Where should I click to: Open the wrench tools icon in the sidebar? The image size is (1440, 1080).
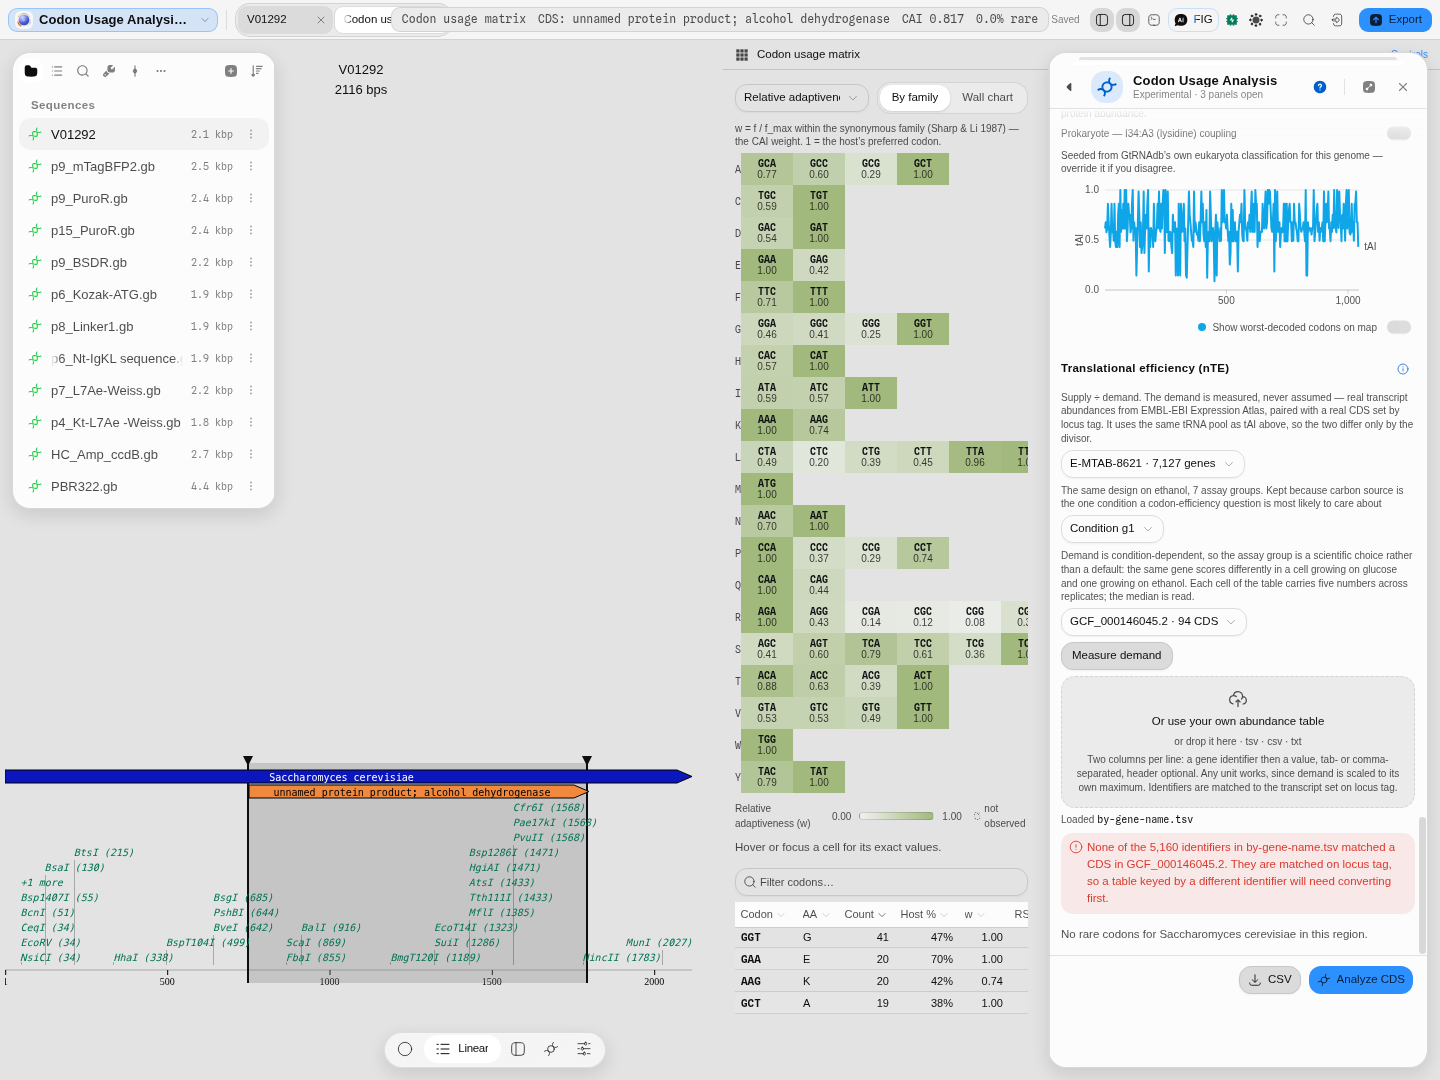tap(109, 71)
